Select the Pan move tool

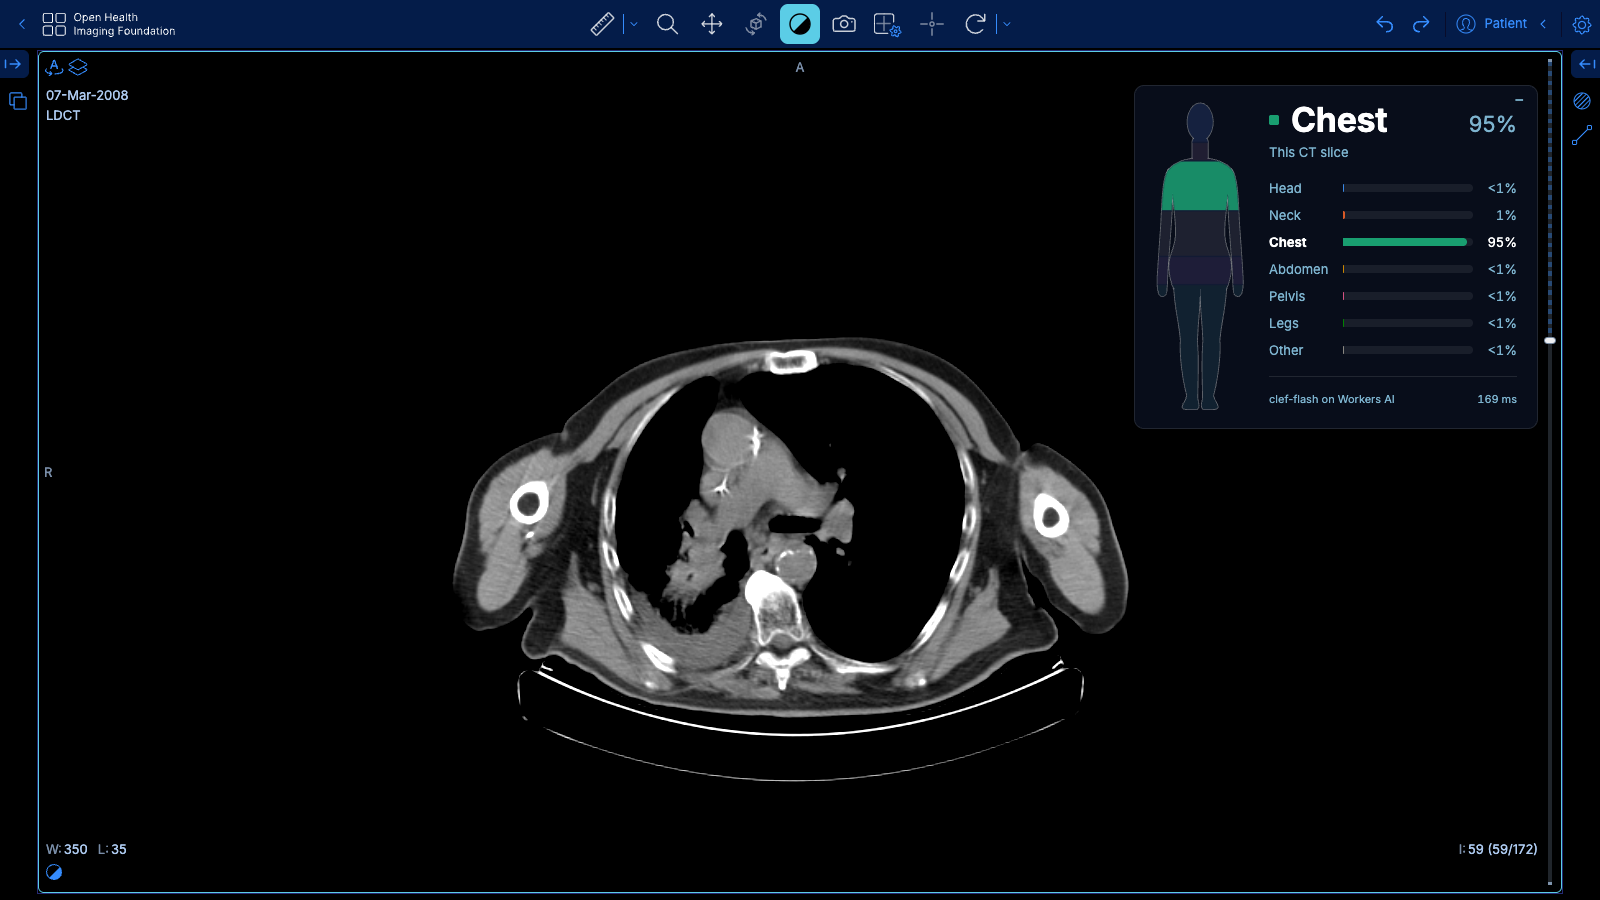click(x=712, y=24)
